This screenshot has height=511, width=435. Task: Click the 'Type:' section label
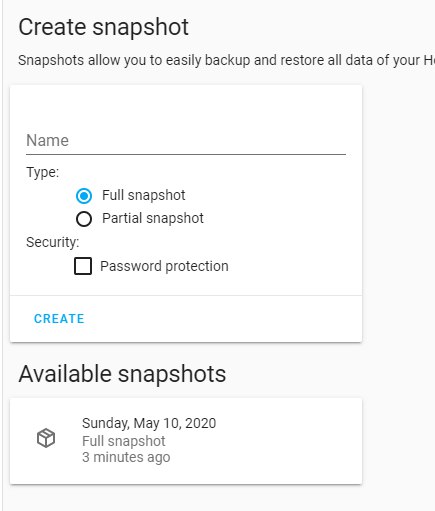(x=42, y=173)
